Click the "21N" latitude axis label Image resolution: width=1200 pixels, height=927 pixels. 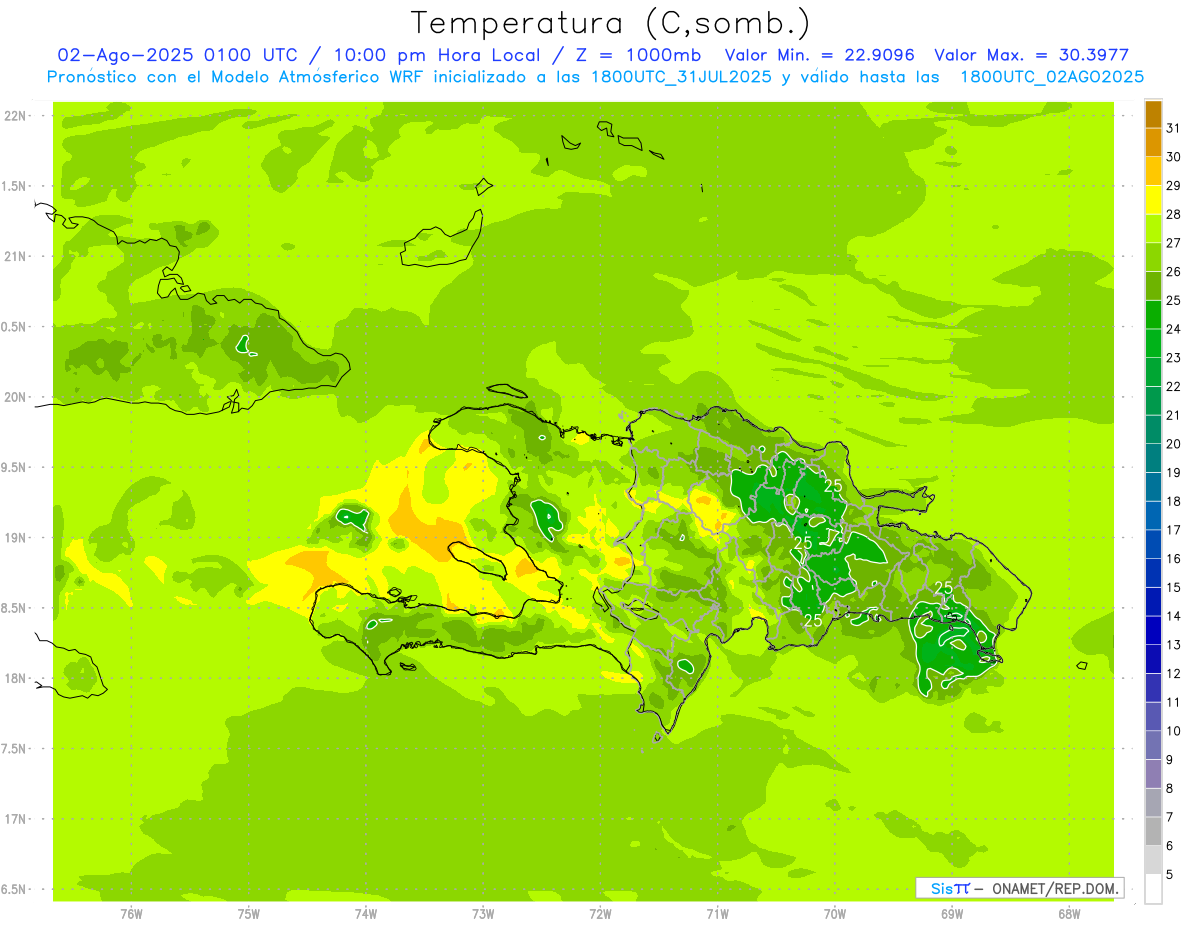pos(16,257)
